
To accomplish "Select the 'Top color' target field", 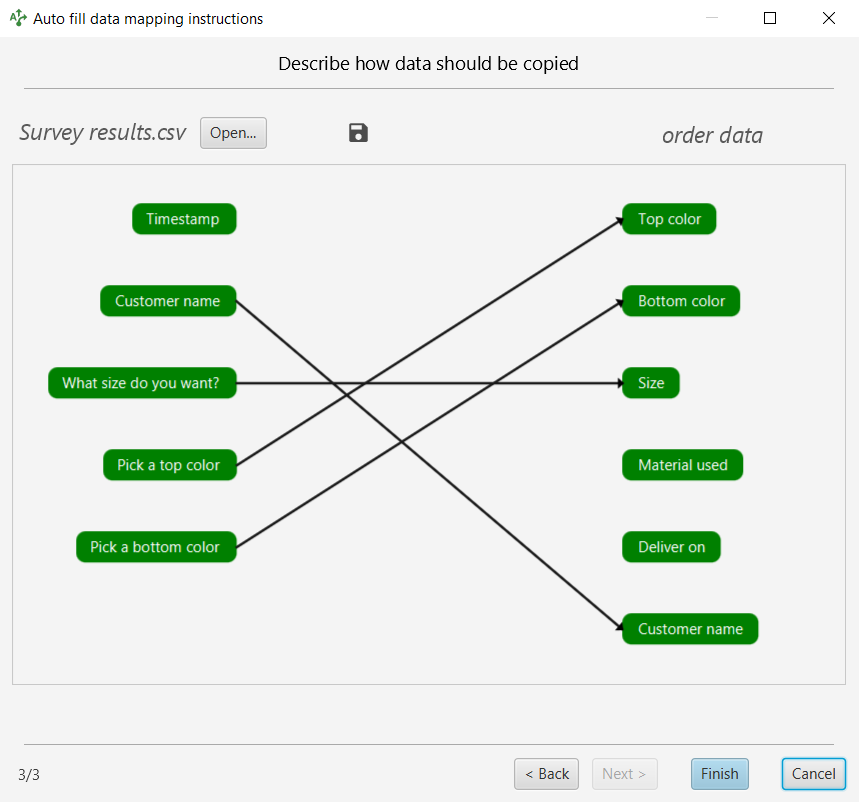I will pos(669,219).
